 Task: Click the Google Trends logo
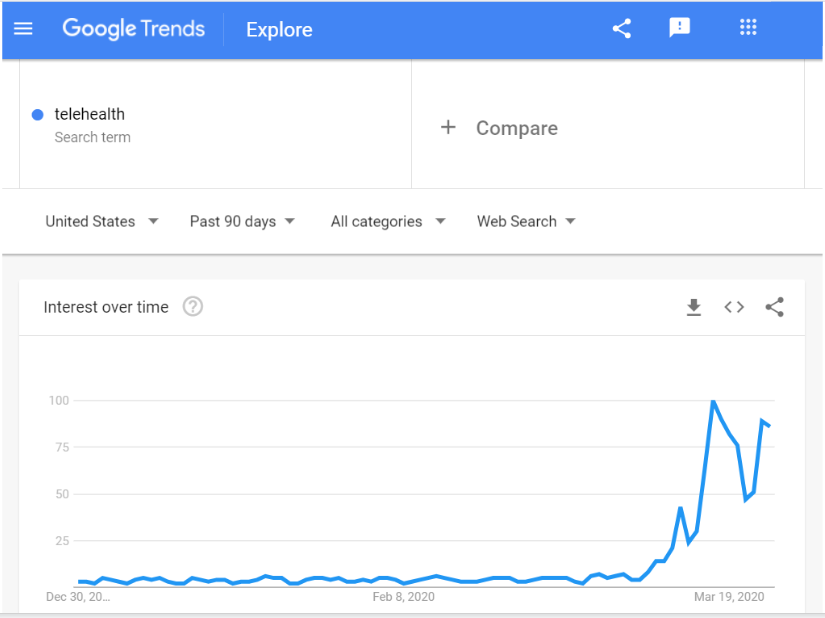134,28
